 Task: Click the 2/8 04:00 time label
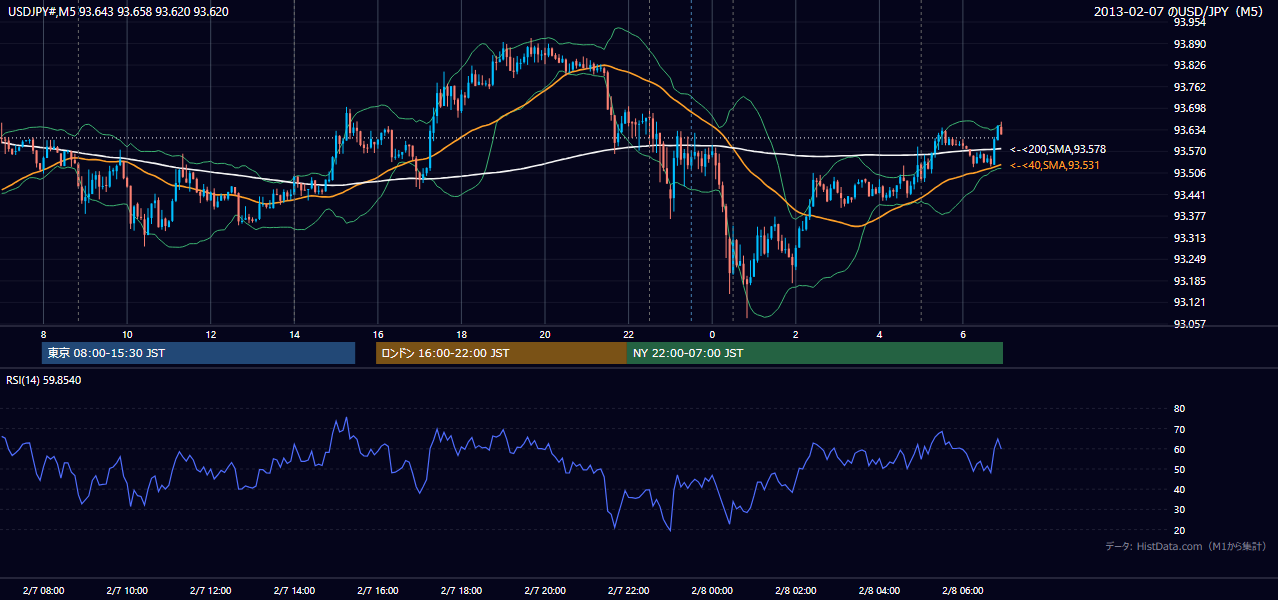[879, 590]
